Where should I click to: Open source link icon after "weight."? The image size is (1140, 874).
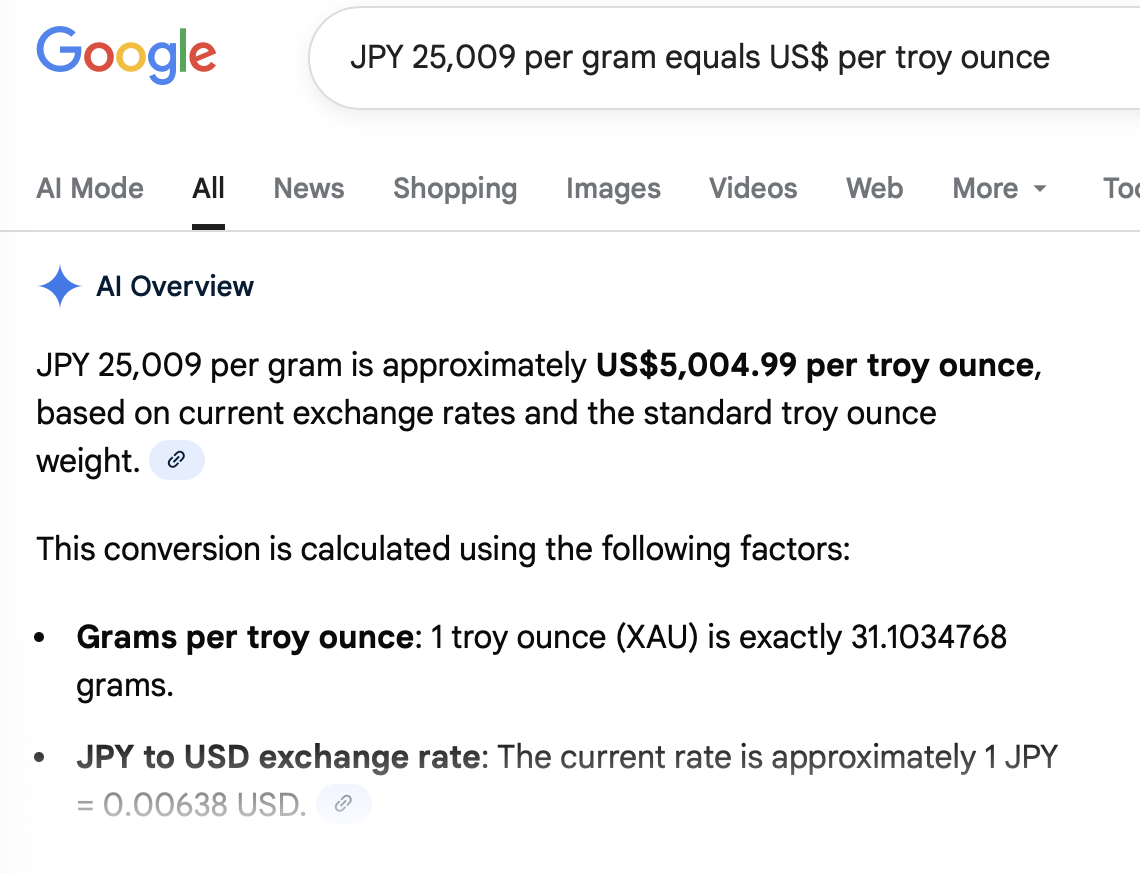click(x=177, y=461)
